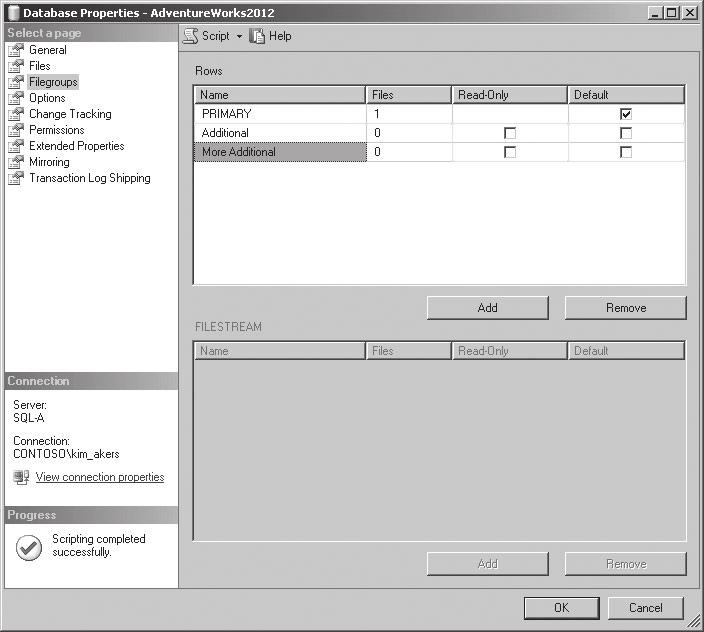The width and height of the screenshot is (704, 632).
Task: Open the Permissions page
Action: 57,130
